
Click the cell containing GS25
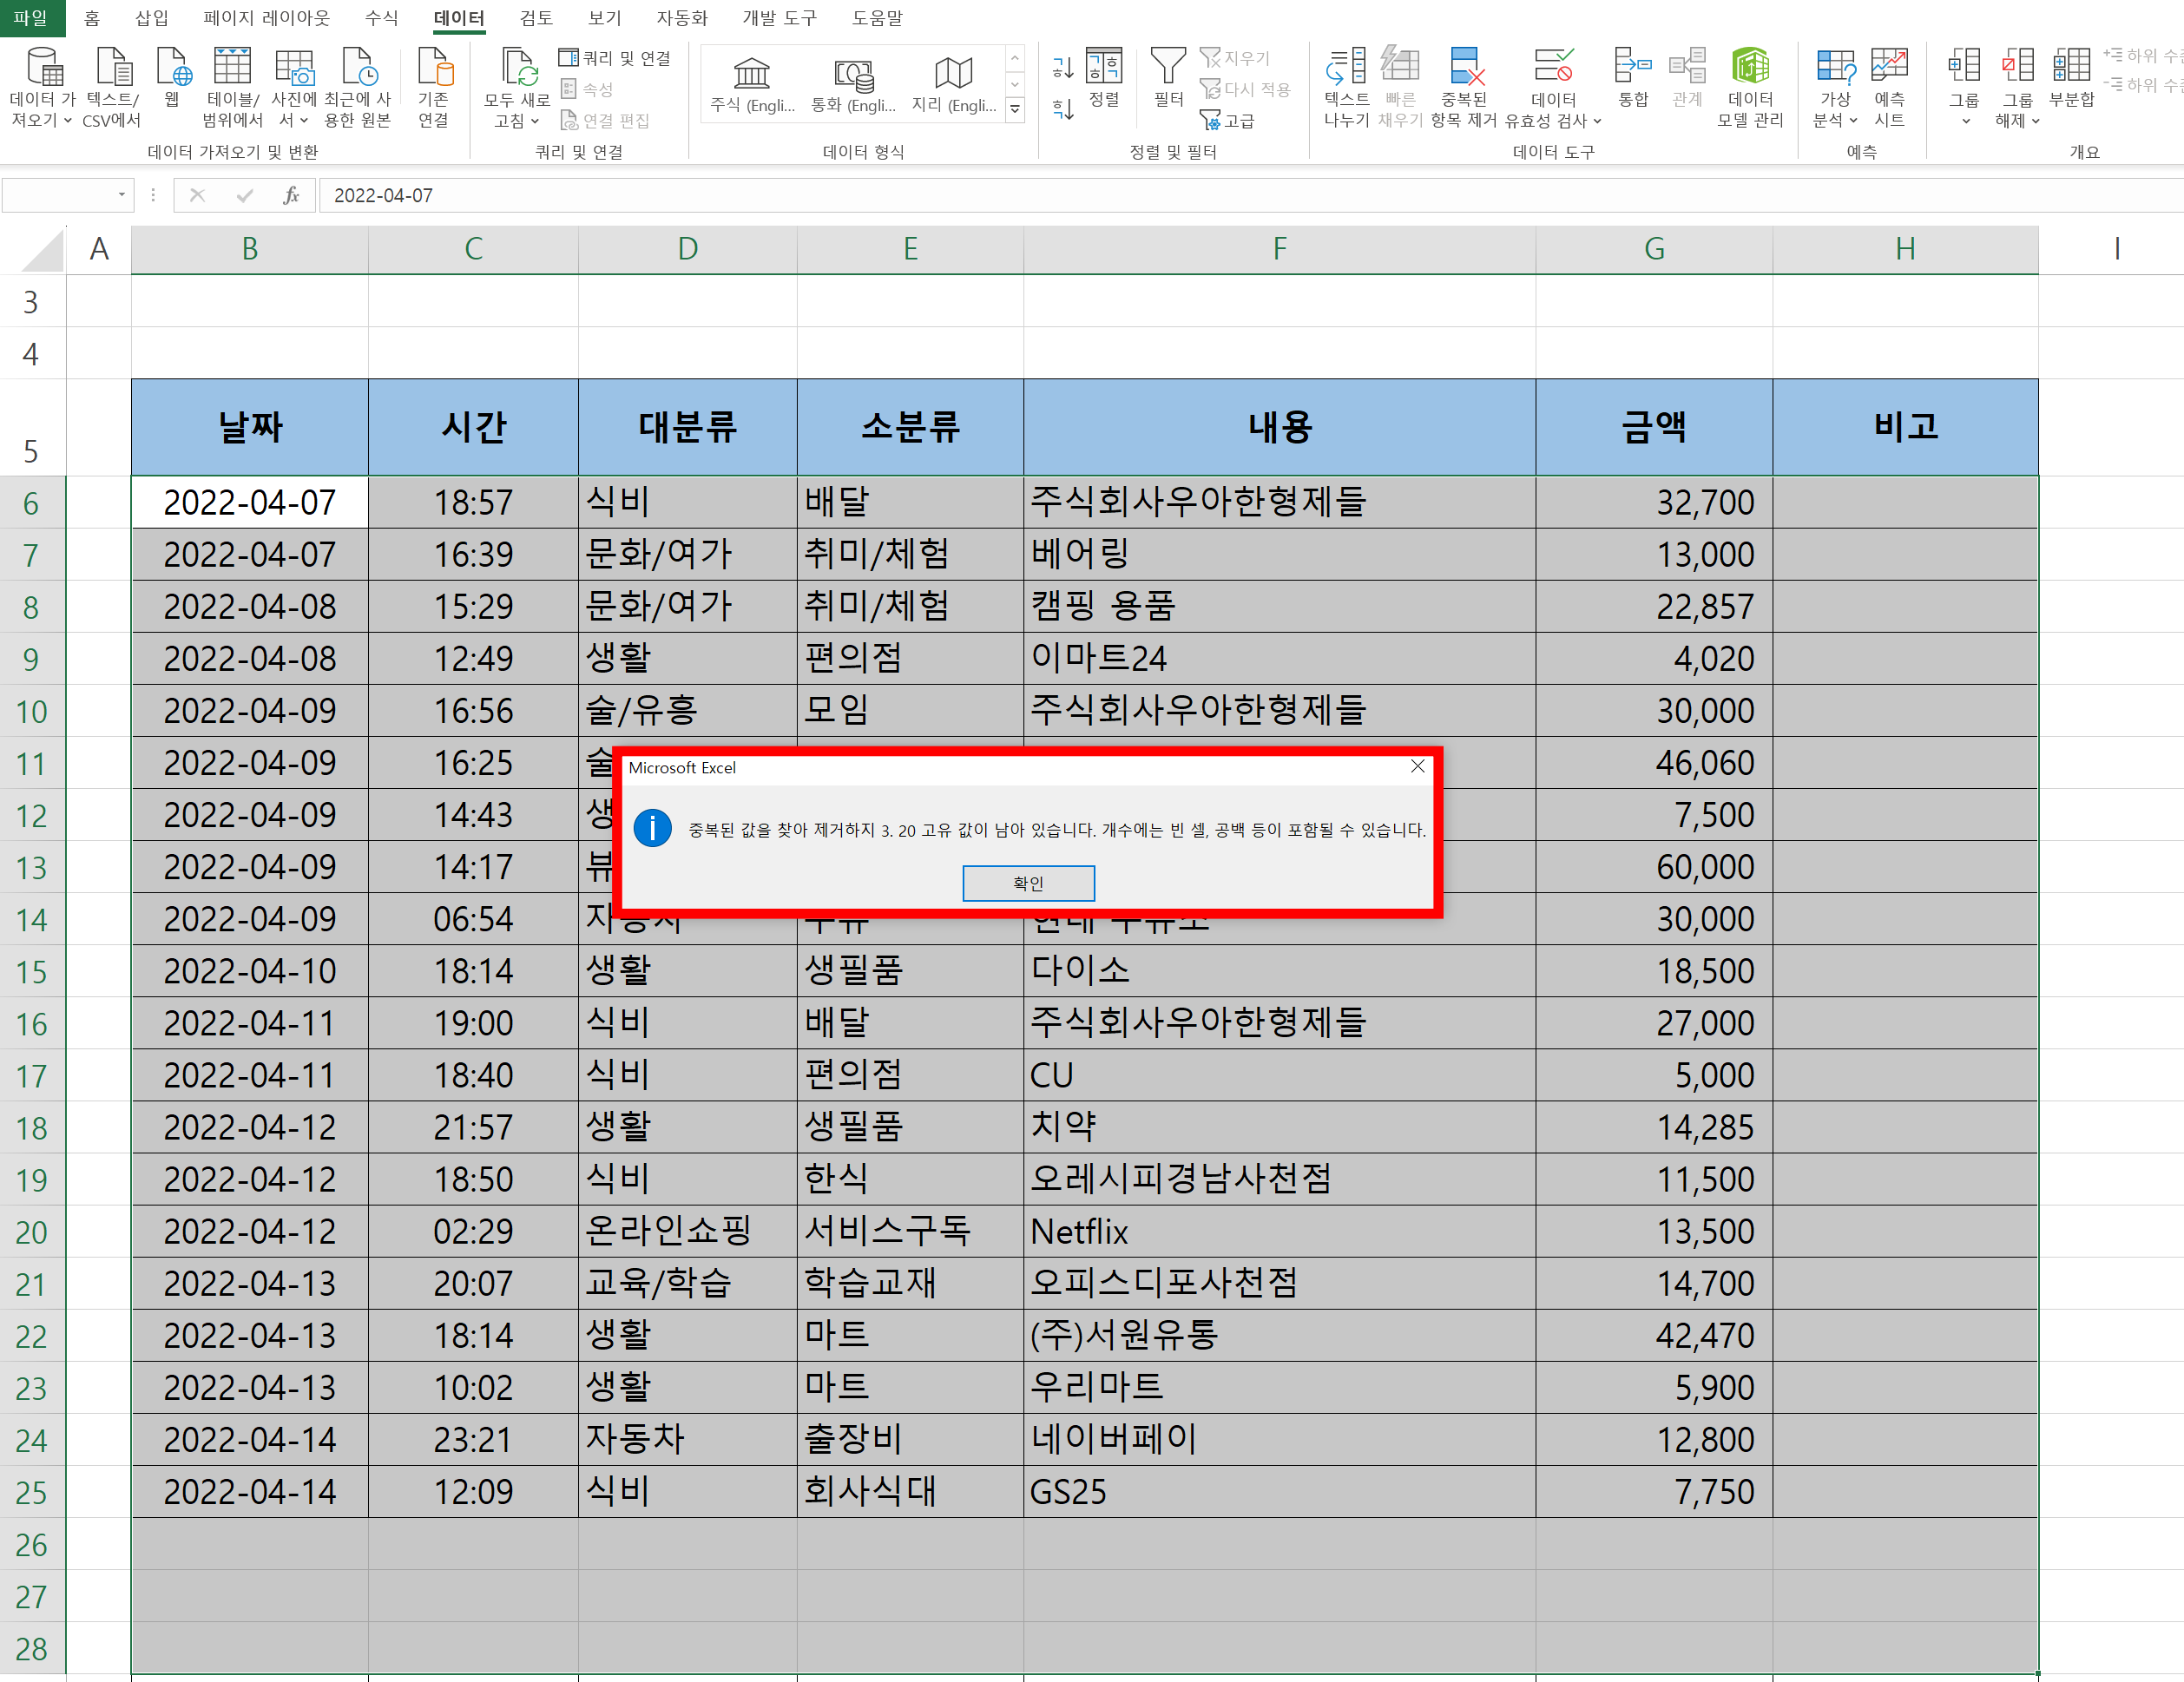[1279, 1491]
